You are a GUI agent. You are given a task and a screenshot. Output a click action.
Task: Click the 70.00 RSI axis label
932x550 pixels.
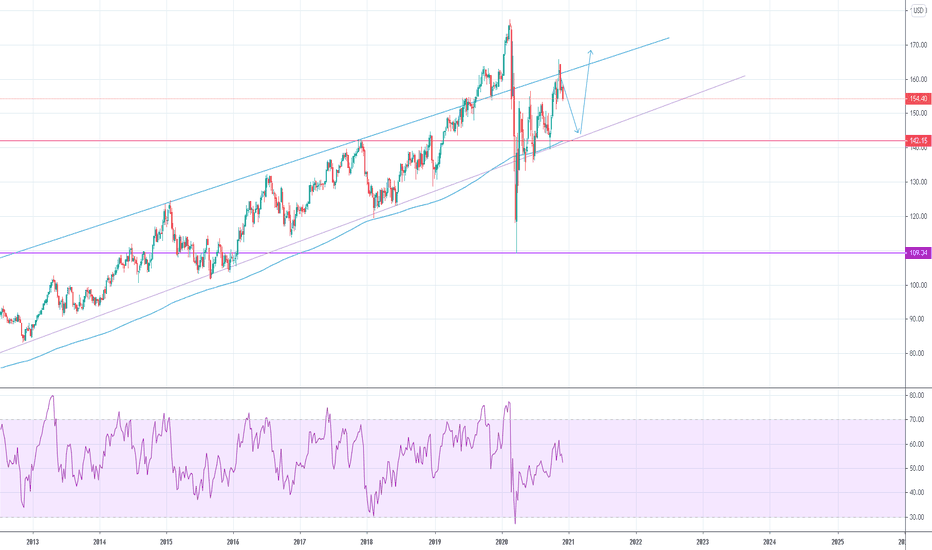coord(917,420)
